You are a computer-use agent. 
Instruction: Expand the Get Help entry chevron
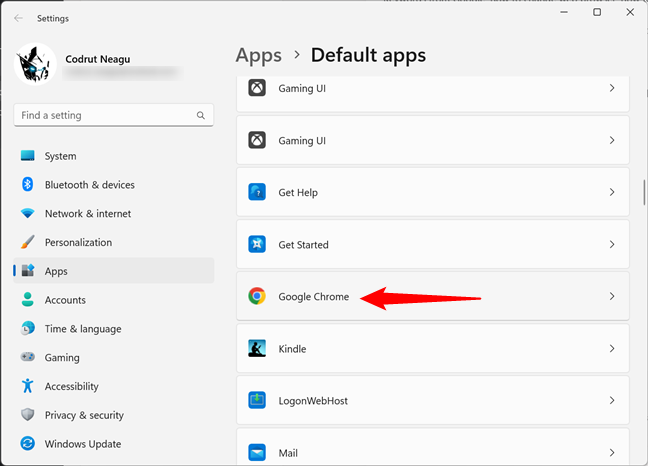[611, 193]
